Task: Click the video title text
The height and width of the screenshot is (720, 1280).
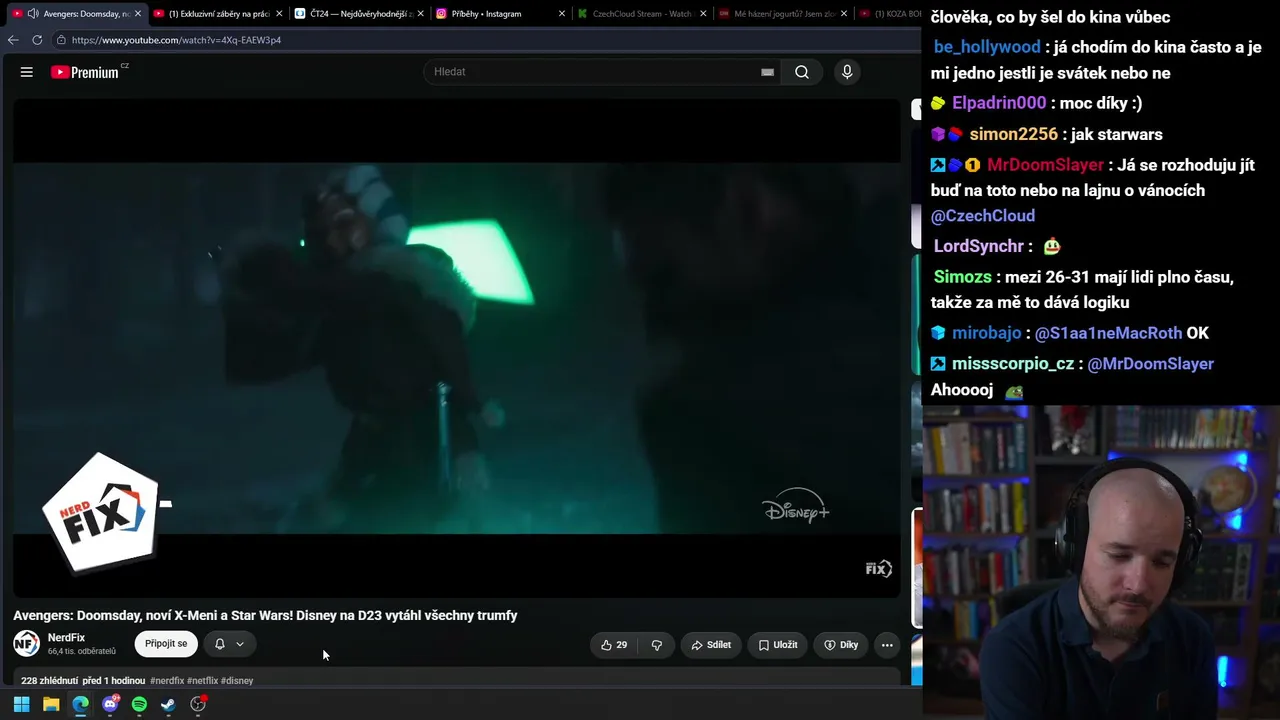Action: pyautogui.click(x=265, y=615)
